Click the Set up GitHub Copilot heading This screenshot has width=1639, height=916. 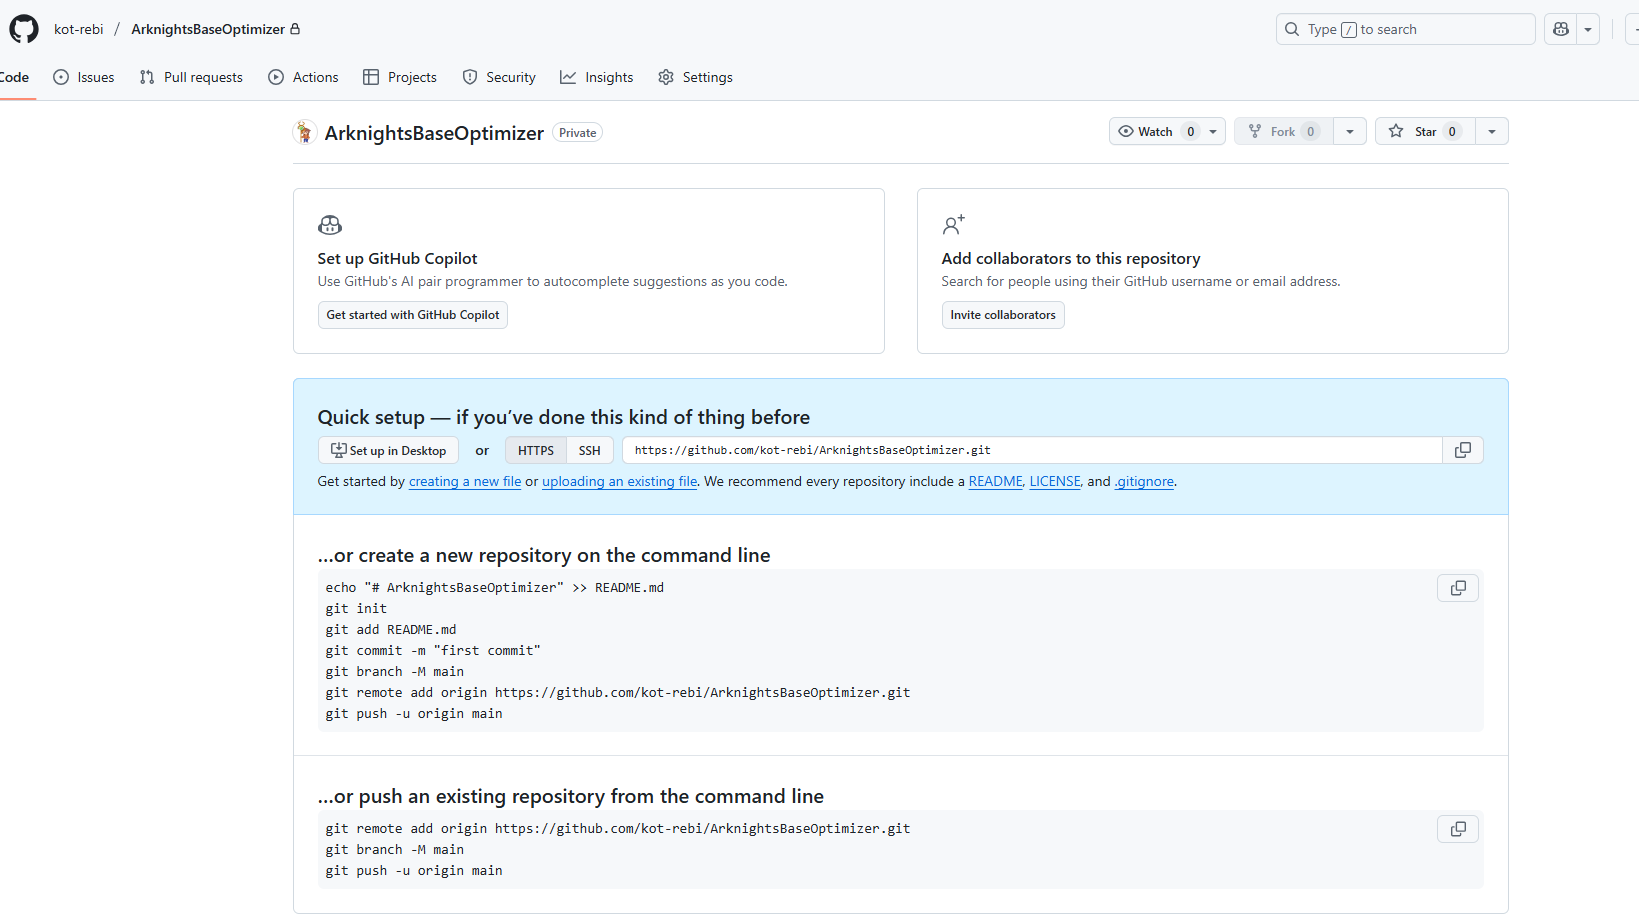pyautogui.click(x=398, y=258)
